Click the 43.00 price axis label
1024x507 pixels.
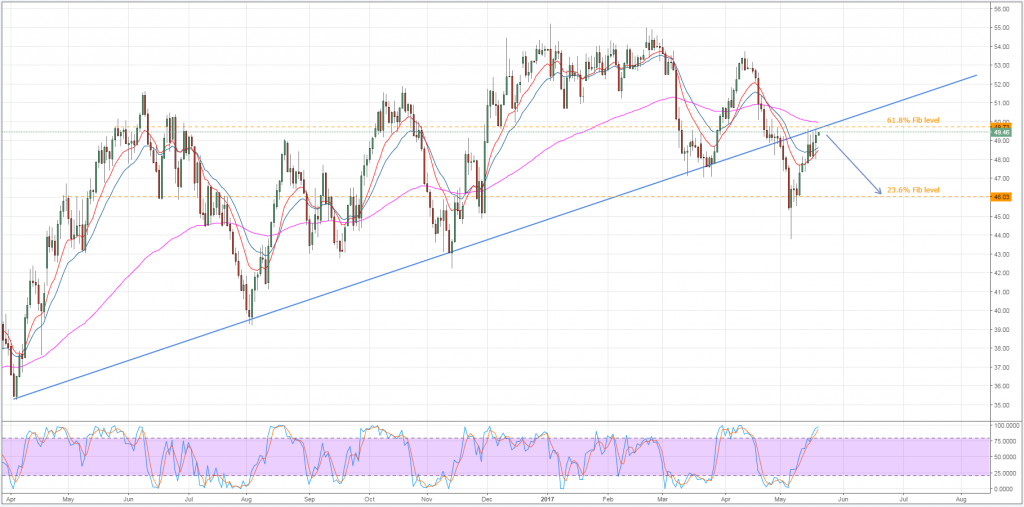[x=1000, y=254]
